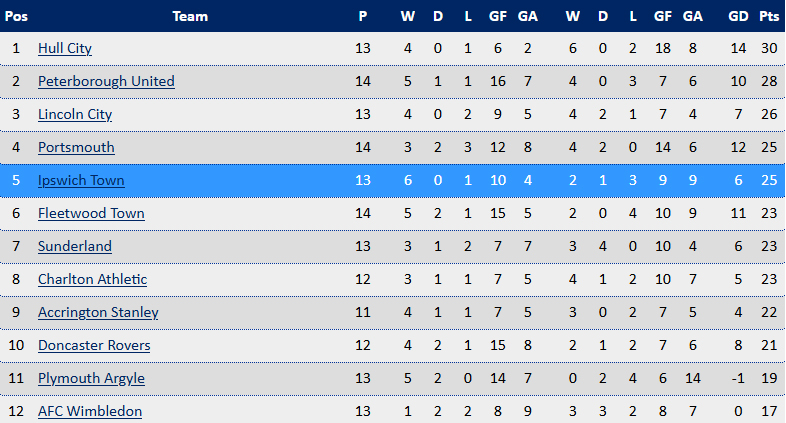Click the Team column header
This screenshot has width=786, height=423.
click(x=190, y=16)
